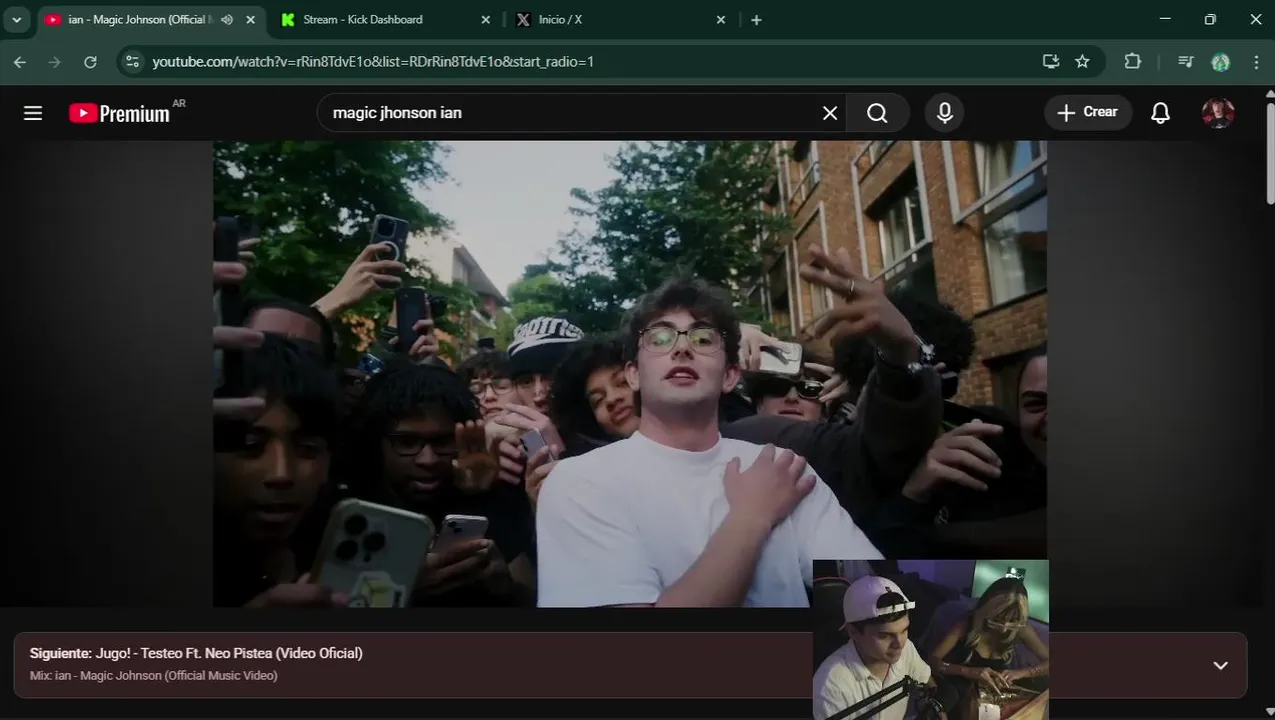Open a new browser tab
Screen dimensions: 1275x720
[756, 20]
